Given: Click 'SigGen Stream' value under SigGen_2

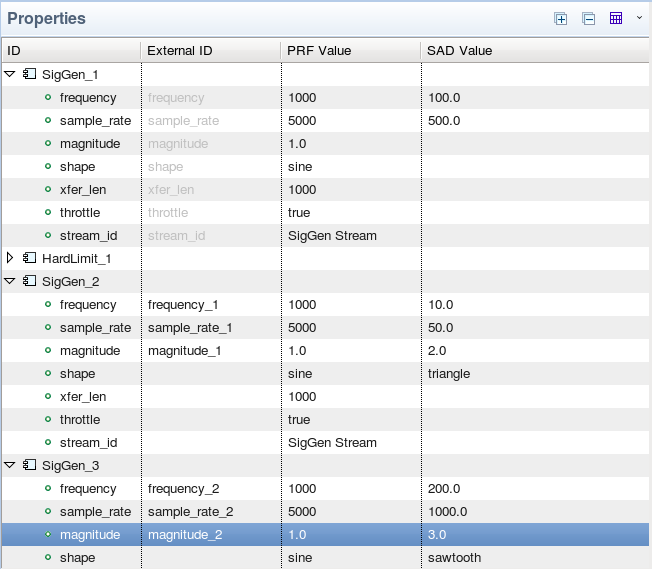Looking at the screenshot, I should click(332, 443).
